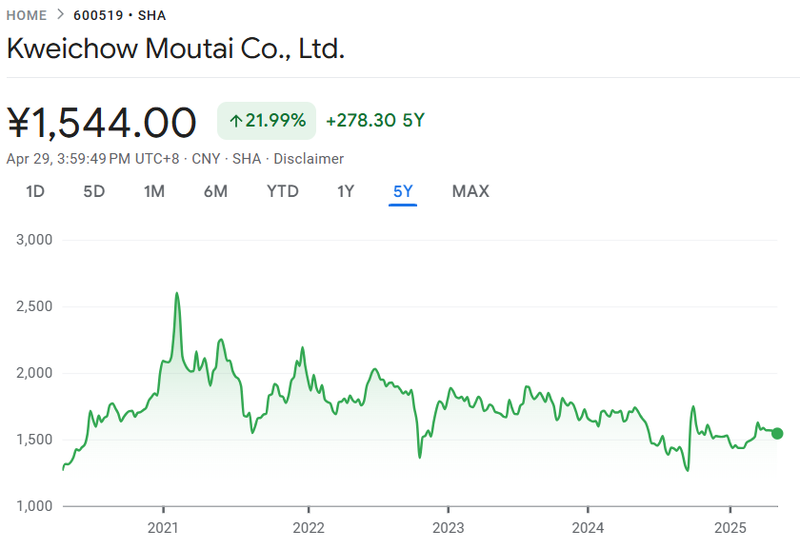Go to HOME breadcrumb link
800x549 pixels.
(x=27, y=15)
